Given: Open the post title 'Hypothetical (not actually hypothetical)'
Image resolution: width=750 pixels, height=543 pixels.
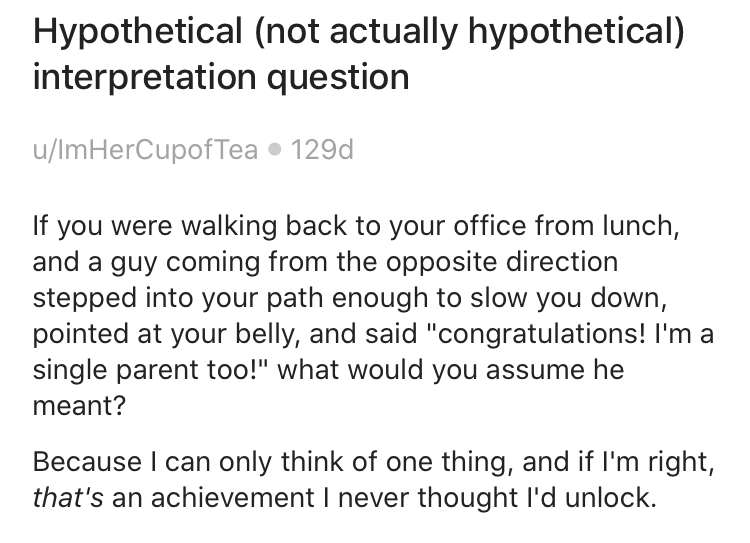Looking at the screenshot, I should (x=359, y=32).
